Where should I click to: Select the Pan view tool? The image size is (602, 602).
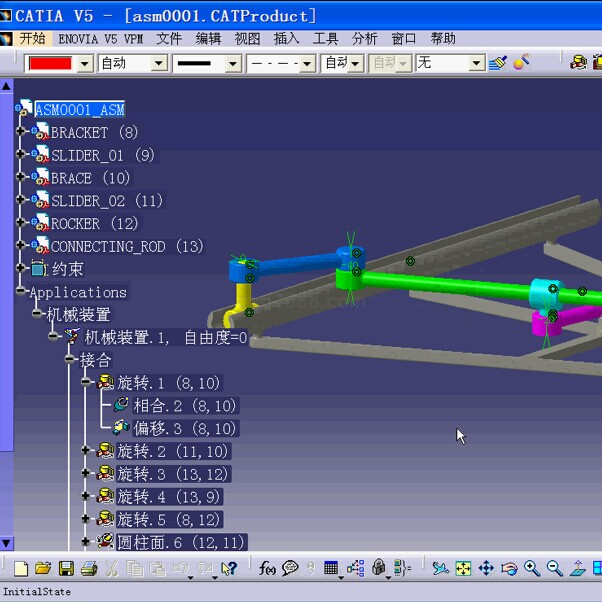click(486, 569)
